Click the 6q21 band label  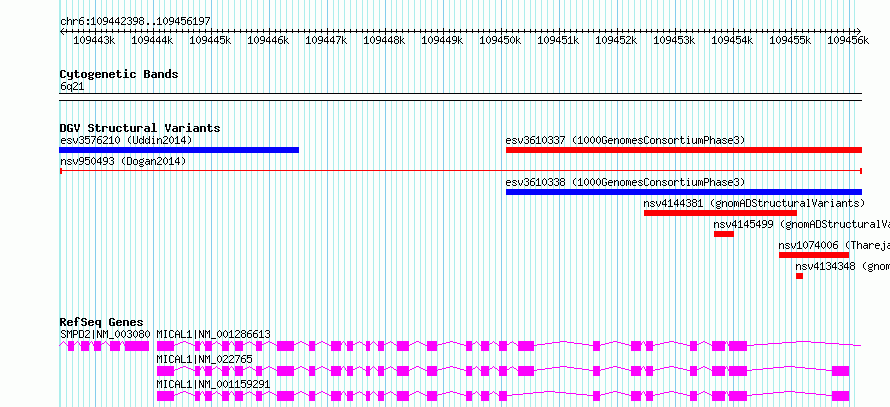point(72,86)
